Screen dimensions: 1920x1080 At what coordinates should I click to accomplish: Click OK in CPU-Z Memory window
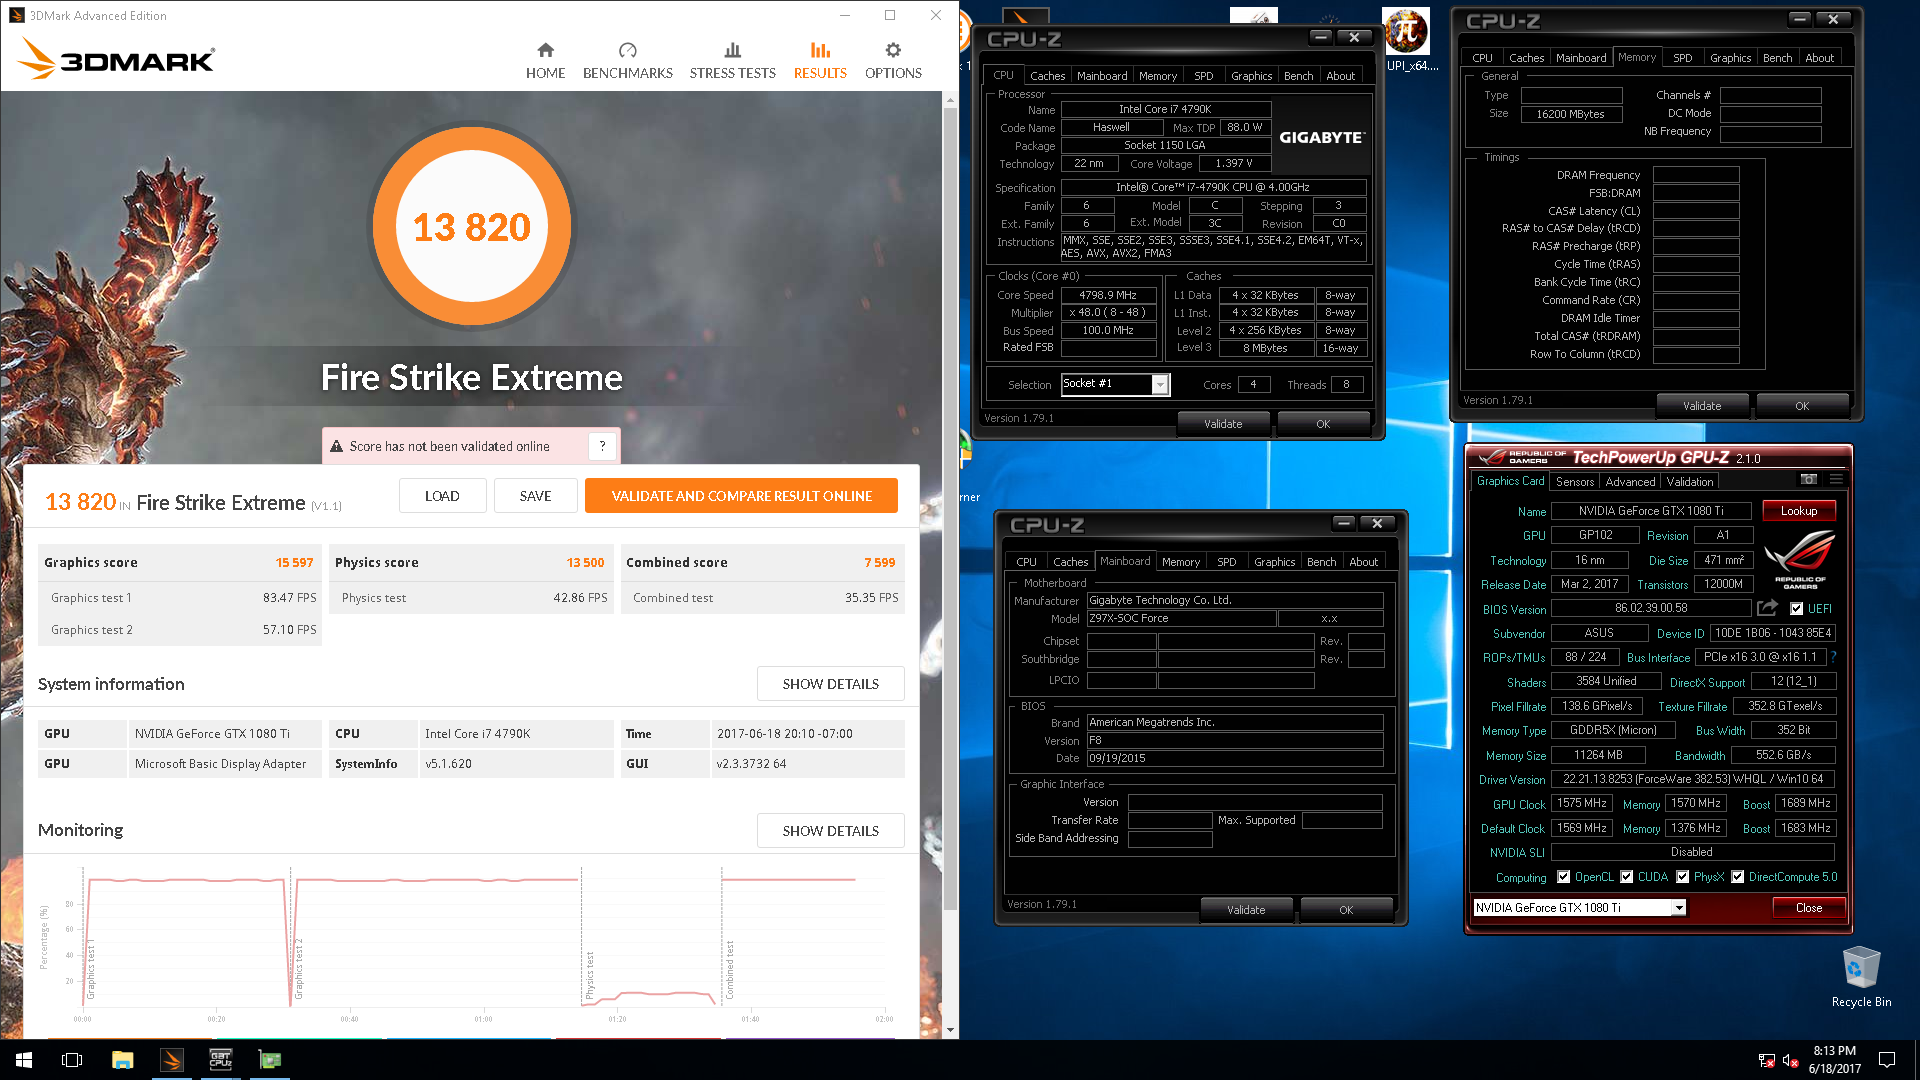[1801, 406]
